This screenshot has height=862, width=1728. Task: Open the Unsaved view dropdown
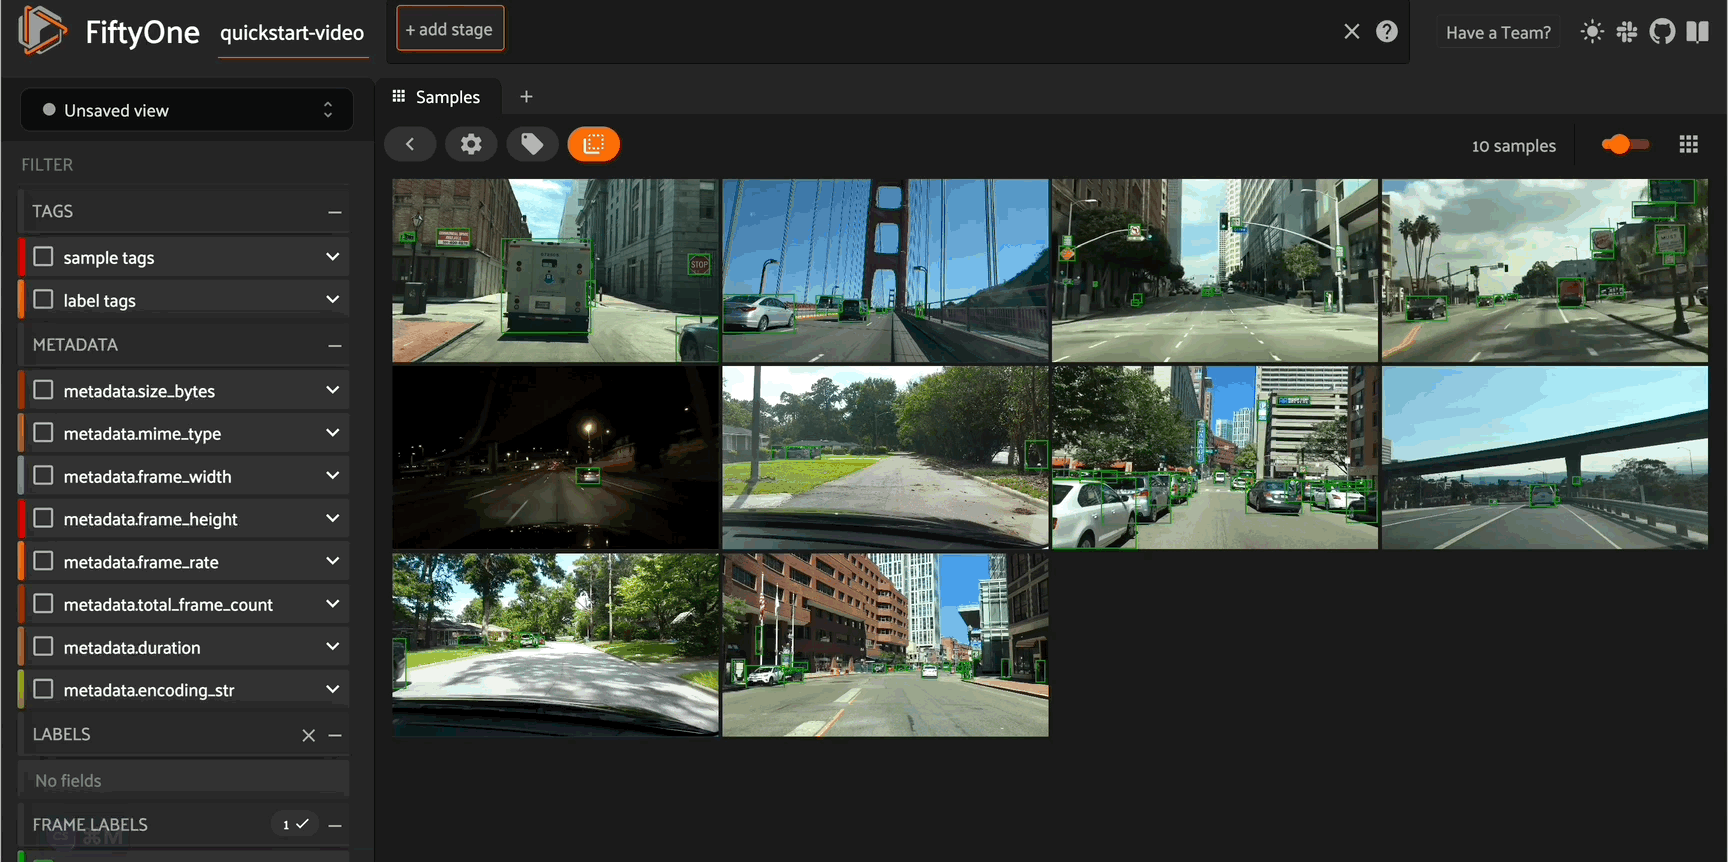coord(187,110)
